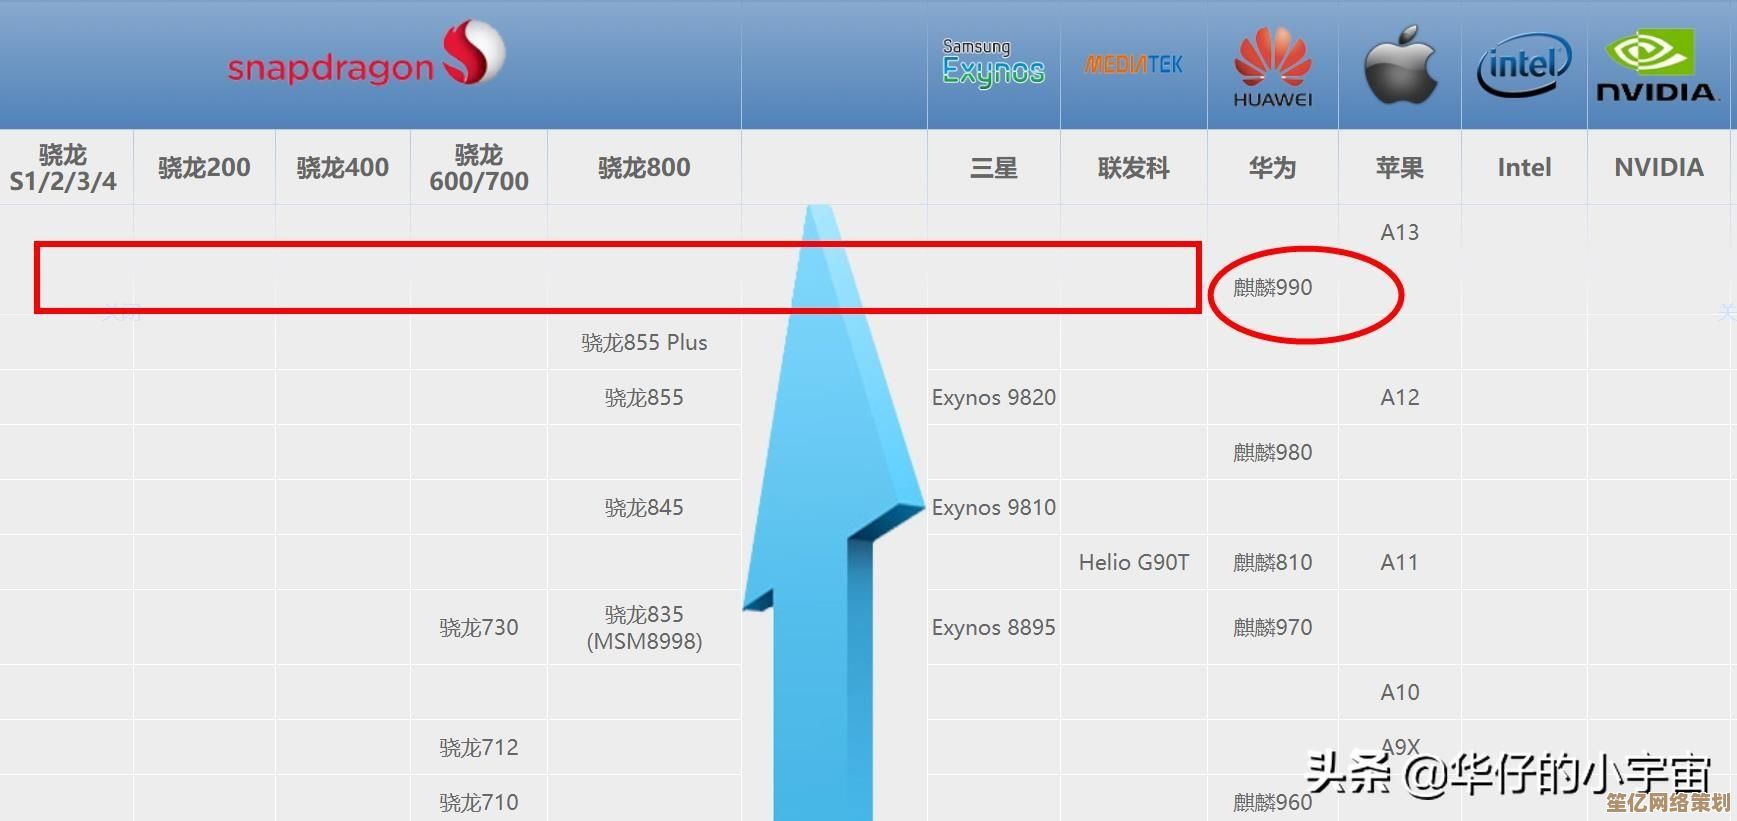Click the Huawei logo
Image resolution: width=1737 pixels, height=821 pixels.
click(1273, 67)
